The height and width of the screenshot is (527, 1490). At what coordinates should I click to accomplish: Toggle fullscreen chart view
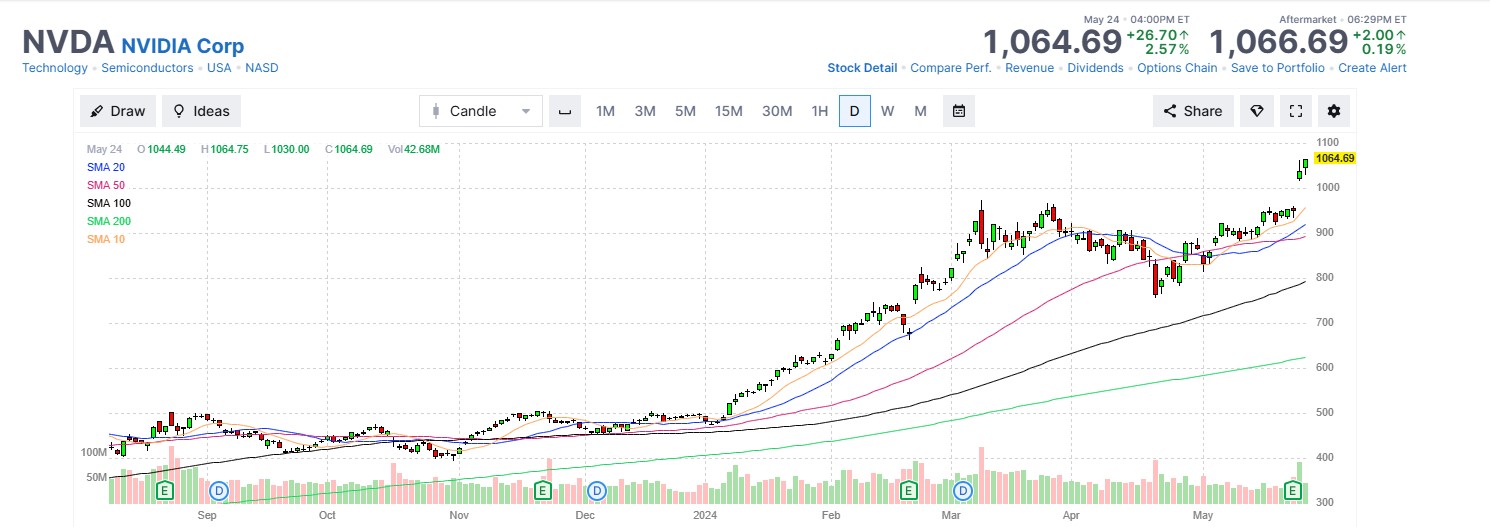(1296, 111)
